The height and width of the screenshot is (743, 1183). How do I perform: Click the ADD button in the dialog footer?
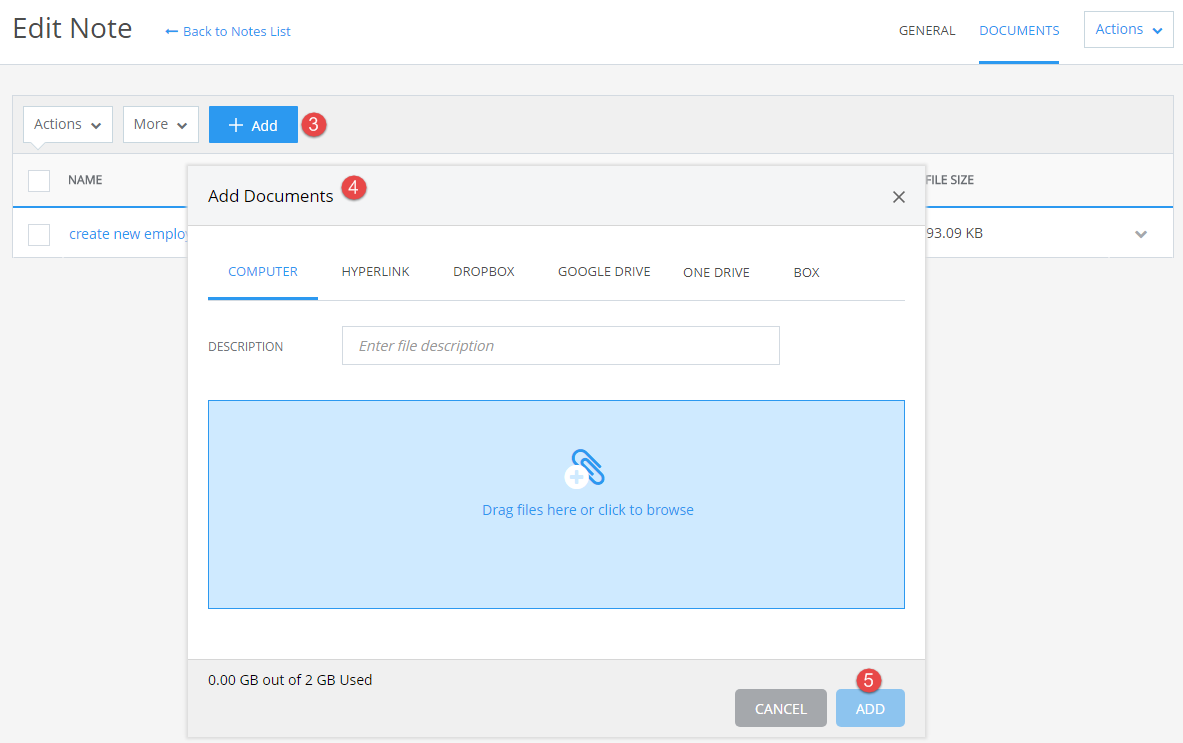[x=870, y=708]
